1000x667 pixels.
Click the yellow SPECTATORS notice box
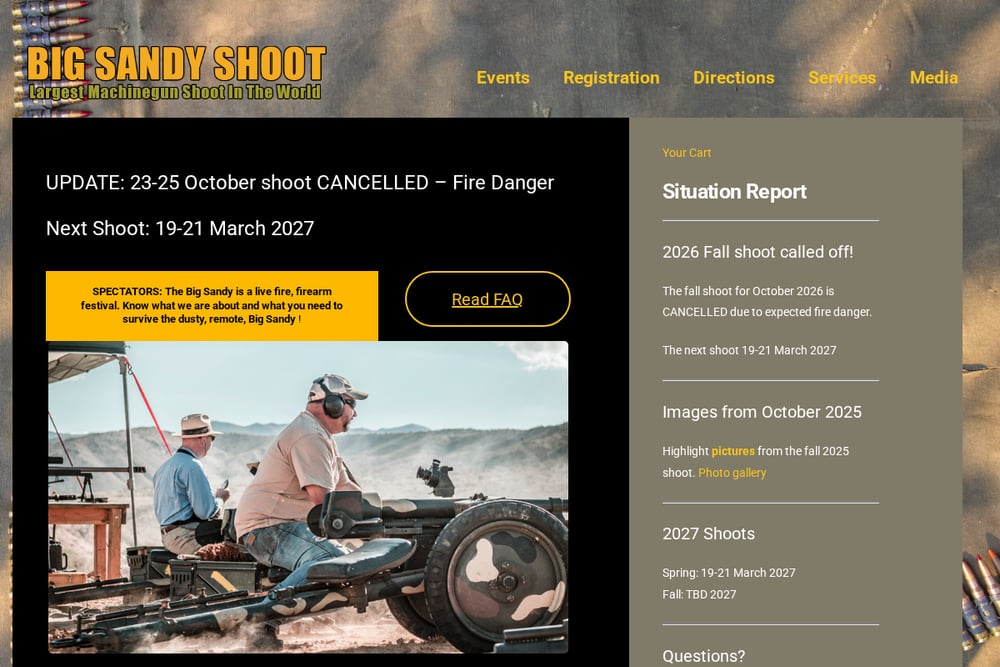tap(212, 305)
